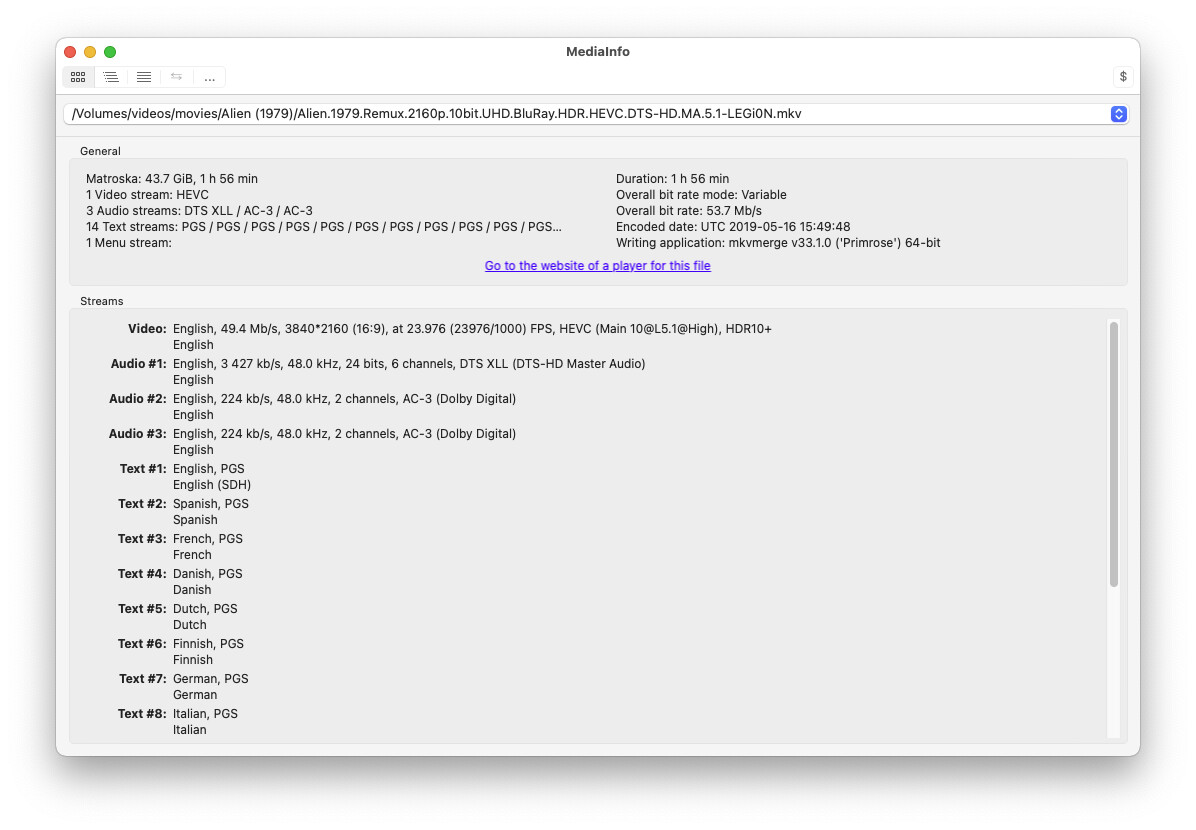Click the 'French, PGS' subtitle entry

pyautogui.click(x=207, y=539)
